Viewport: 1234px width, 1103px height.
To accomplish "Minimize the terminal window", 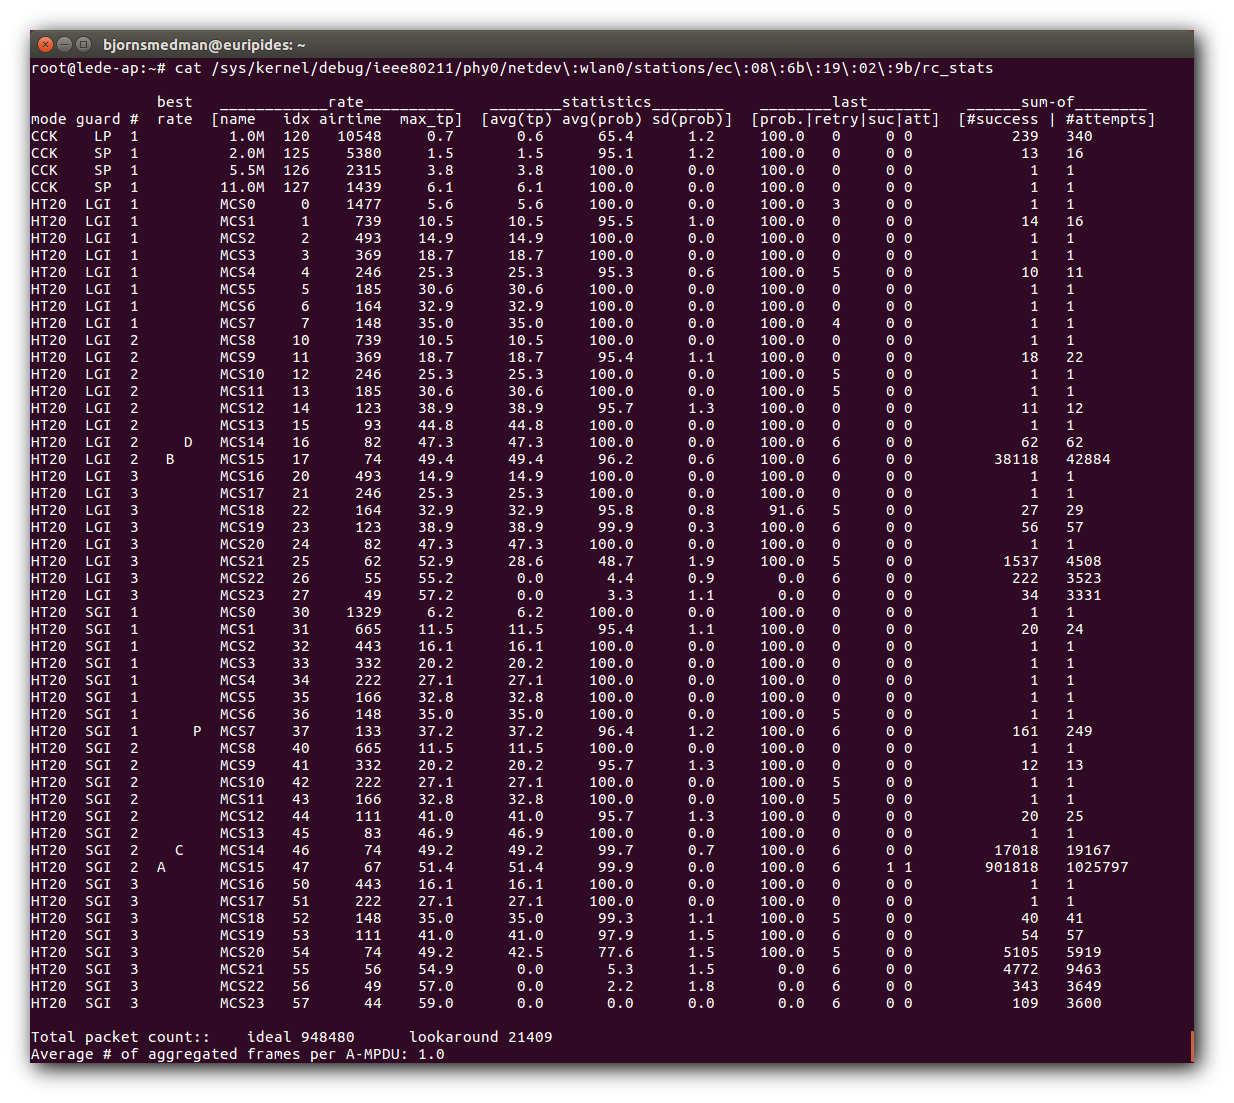I will pos(64,44).
